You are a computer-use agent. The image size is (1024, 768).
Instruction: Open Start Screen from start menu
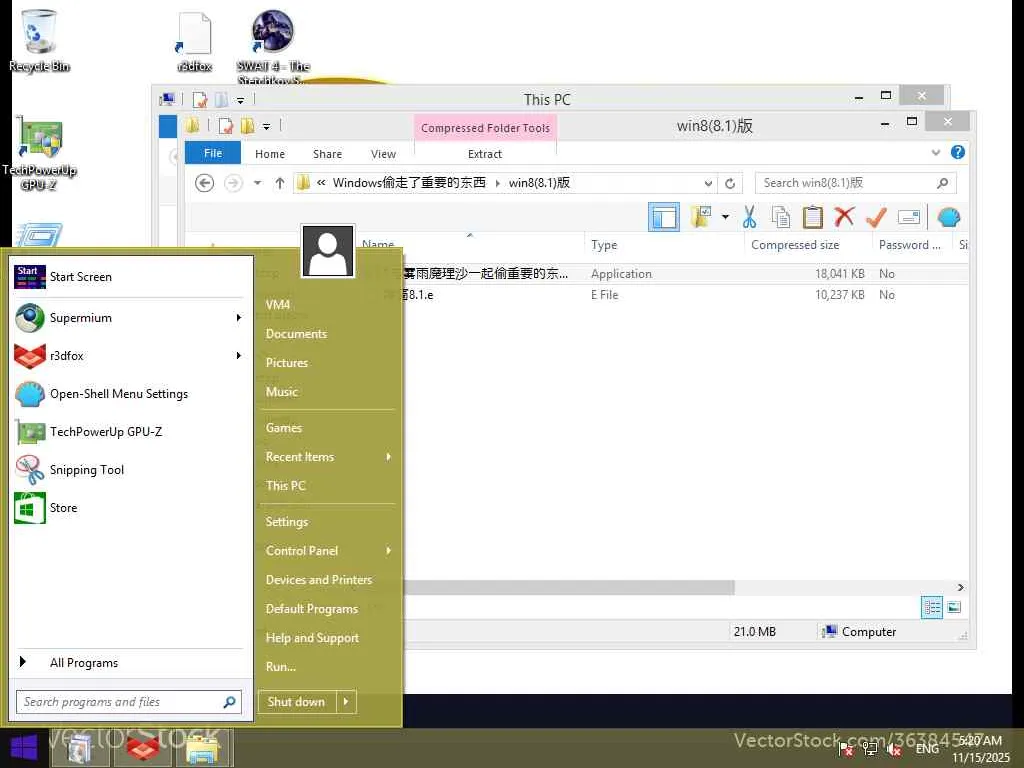pyautogui.click(x=130, y=277)
